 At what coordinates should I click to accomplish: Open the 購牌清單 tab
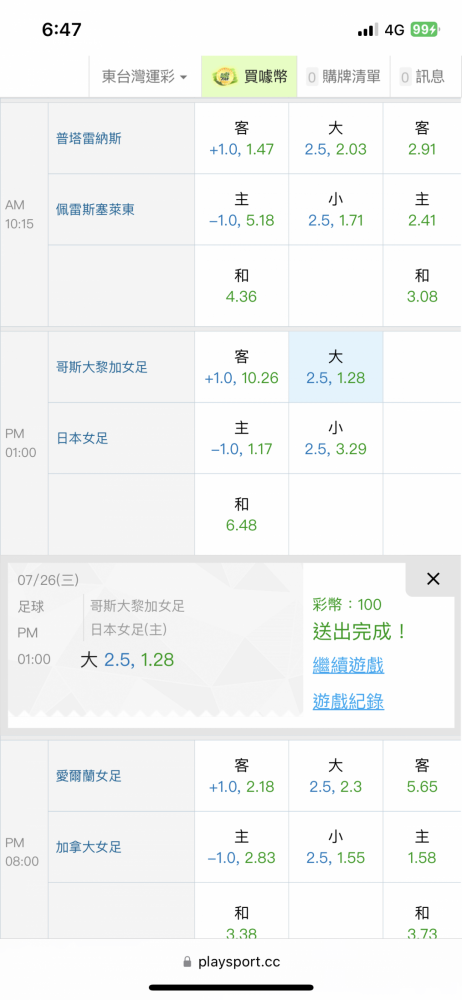pos(343,77)
